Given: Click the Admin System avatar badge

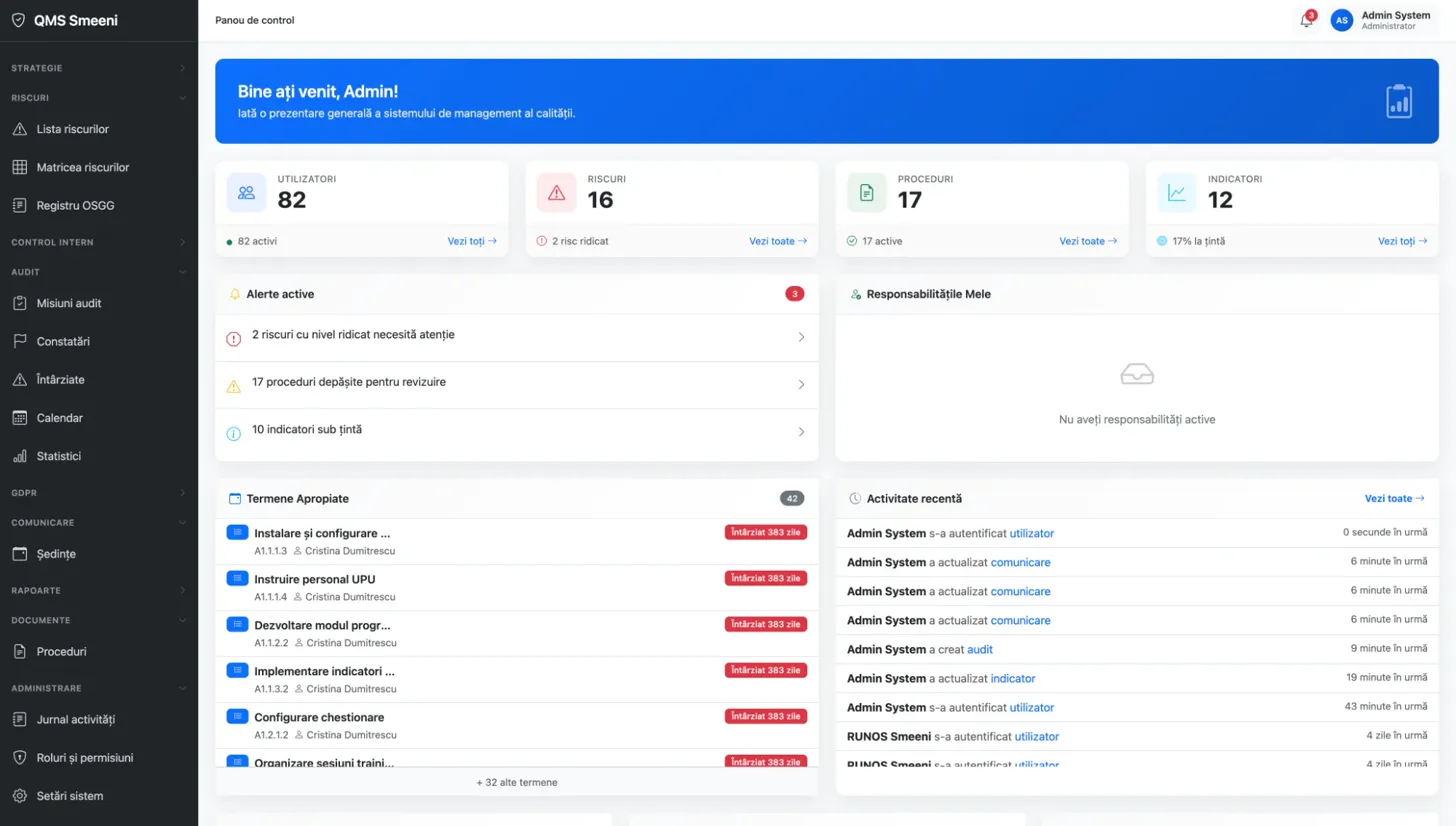Looking at the screenshot, I should (1341, 20).
